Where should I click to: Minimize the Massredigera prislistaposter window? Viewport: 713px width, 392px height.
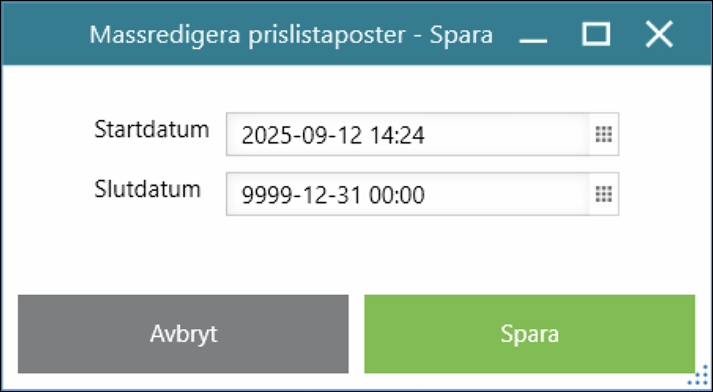533,35
